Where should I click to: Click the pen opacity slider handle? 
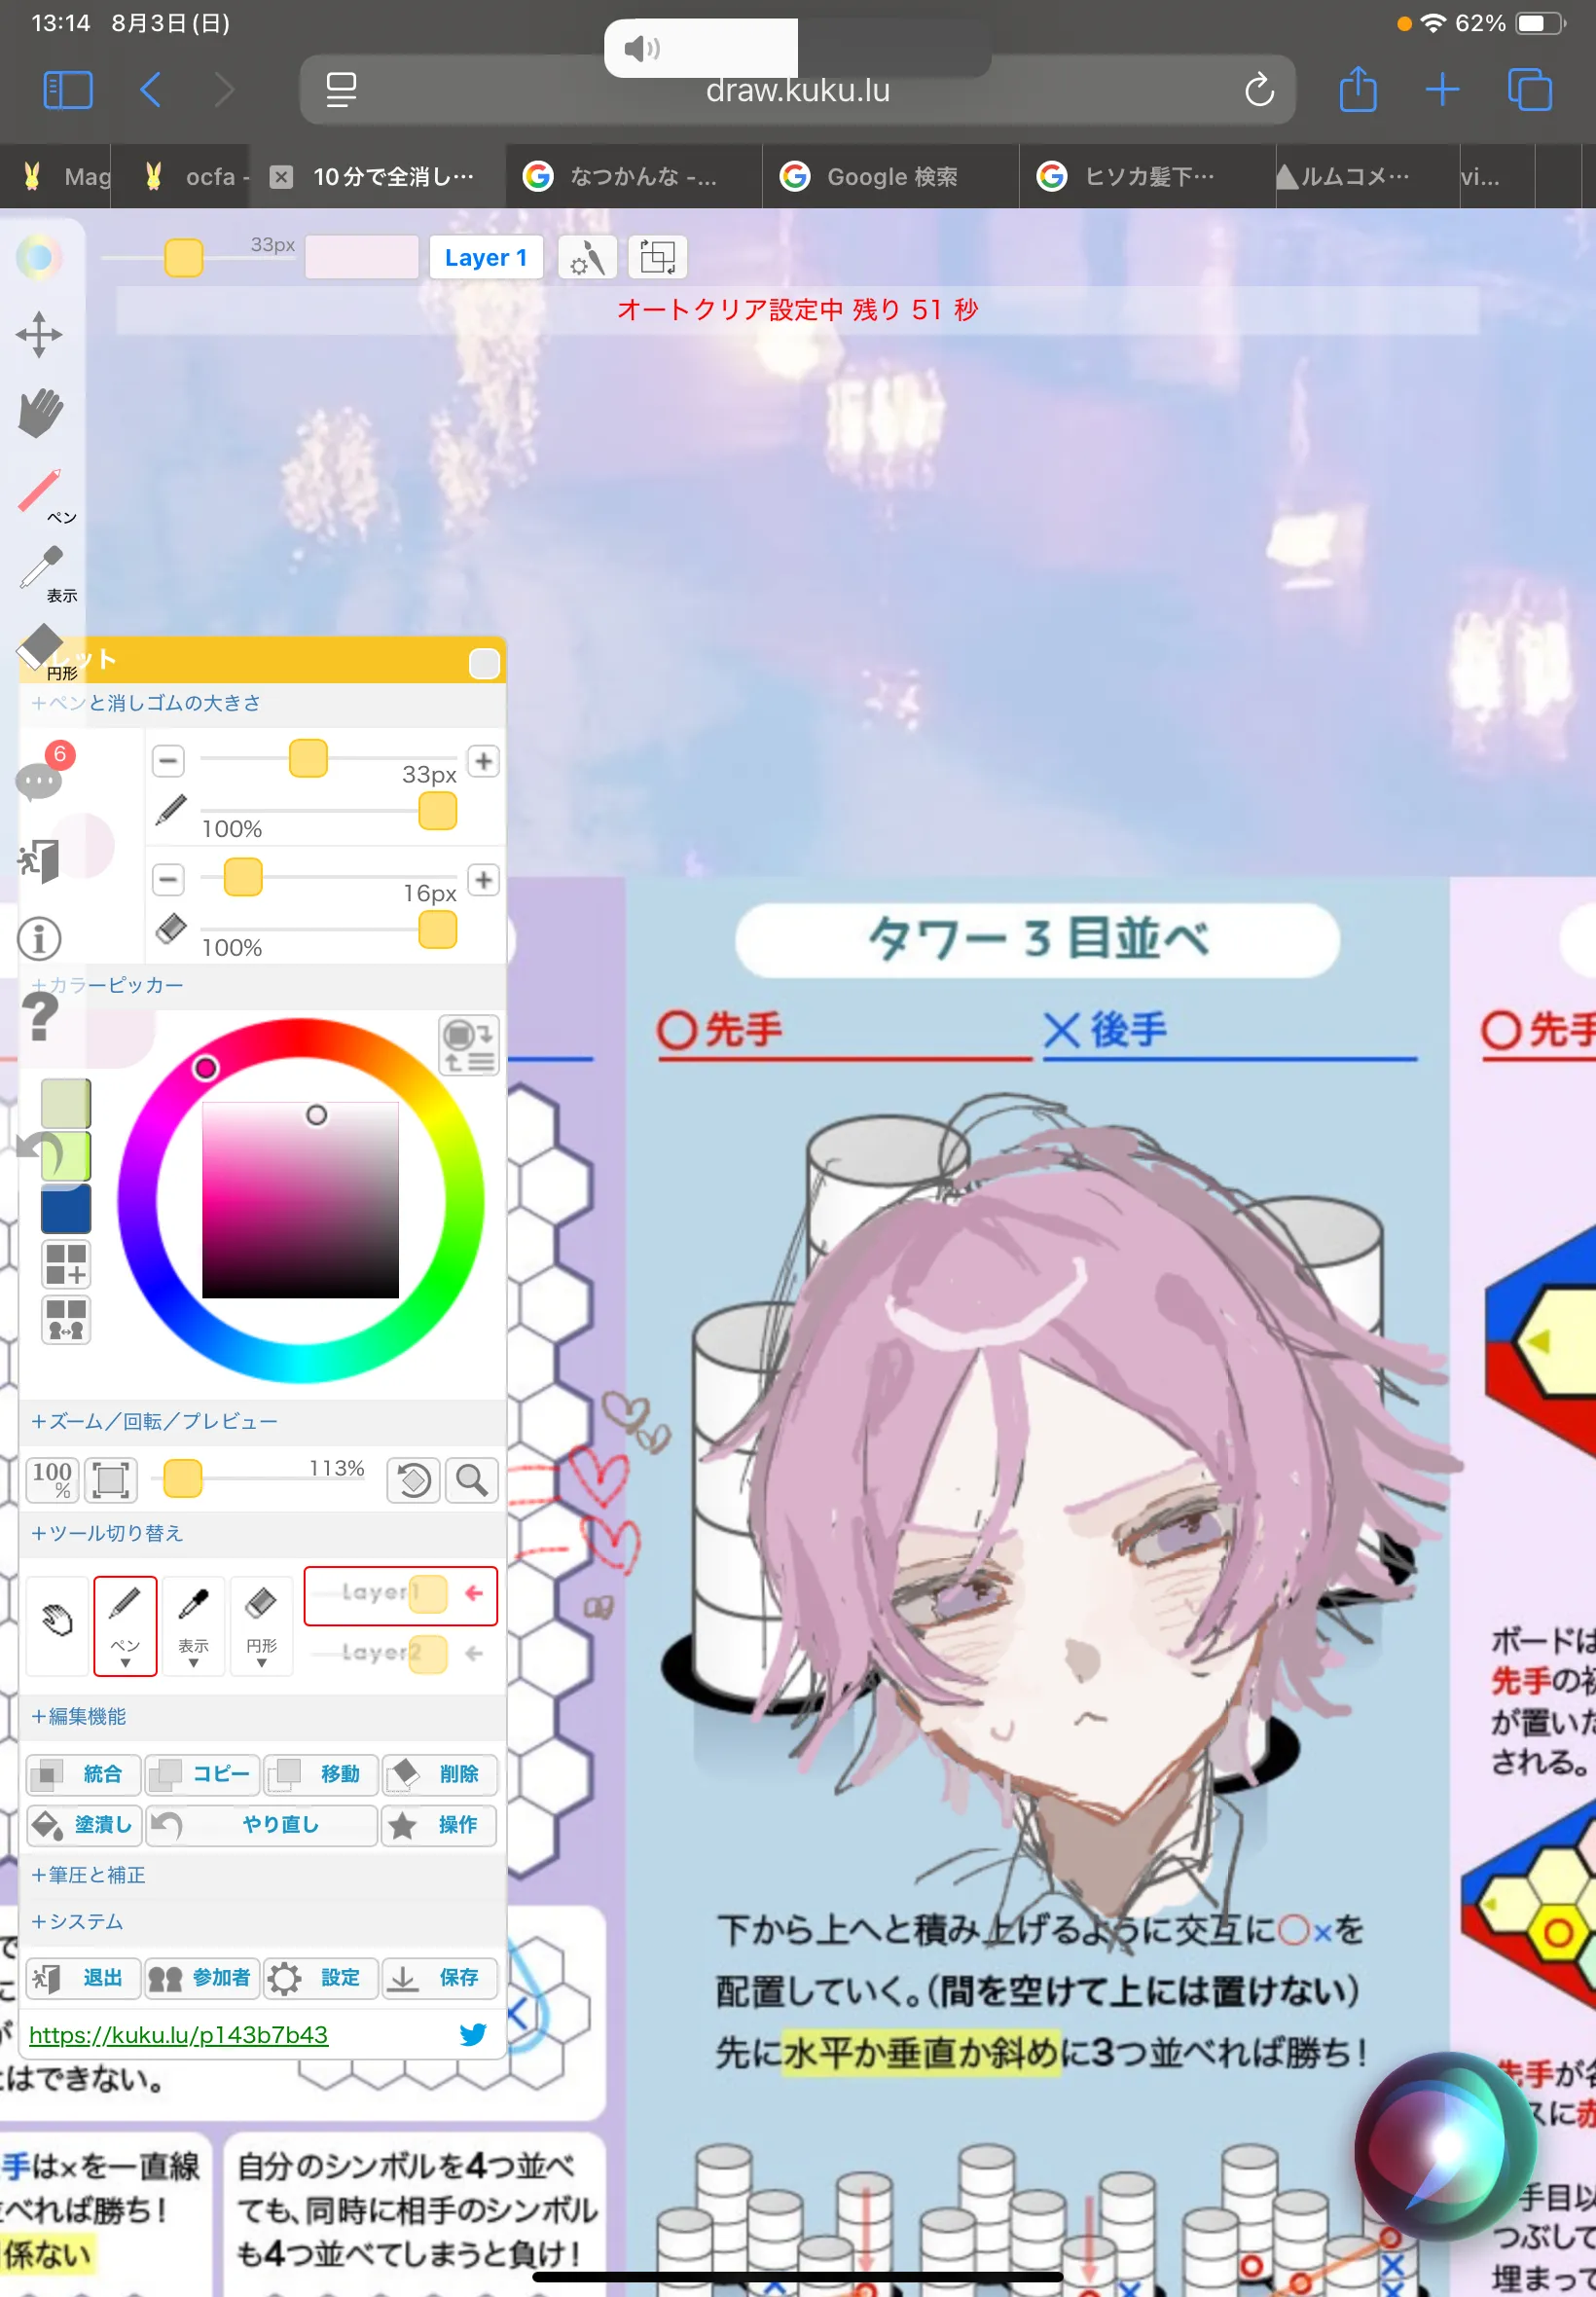(x=437, y=811)
